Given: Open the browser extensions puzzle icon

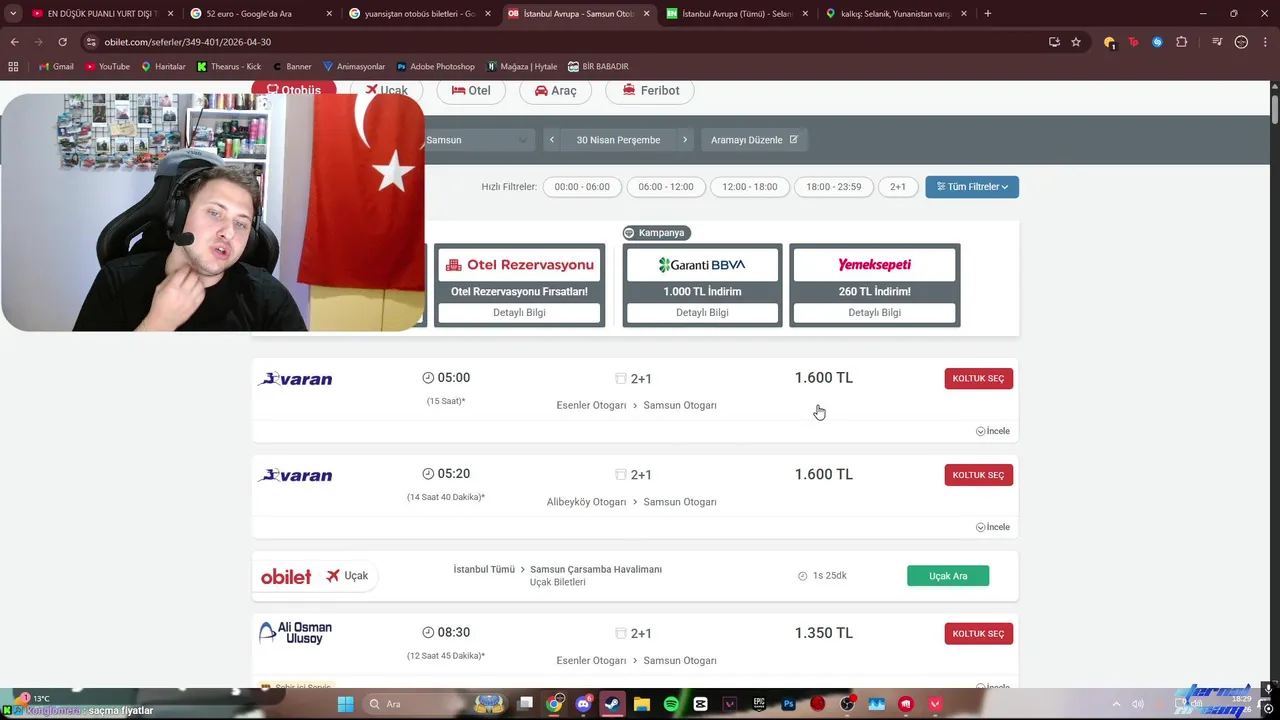Looking at the screenshot, I should (1182, 42).
